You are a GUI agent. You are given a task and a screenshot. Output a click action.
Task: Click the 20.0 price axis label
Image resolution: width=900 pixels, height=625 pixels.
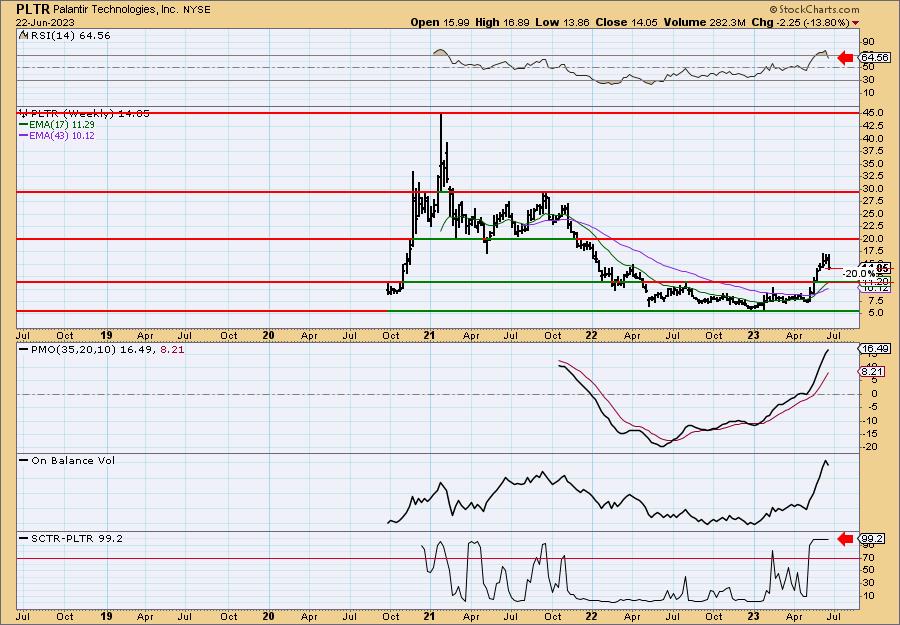(x=873, y=239)
